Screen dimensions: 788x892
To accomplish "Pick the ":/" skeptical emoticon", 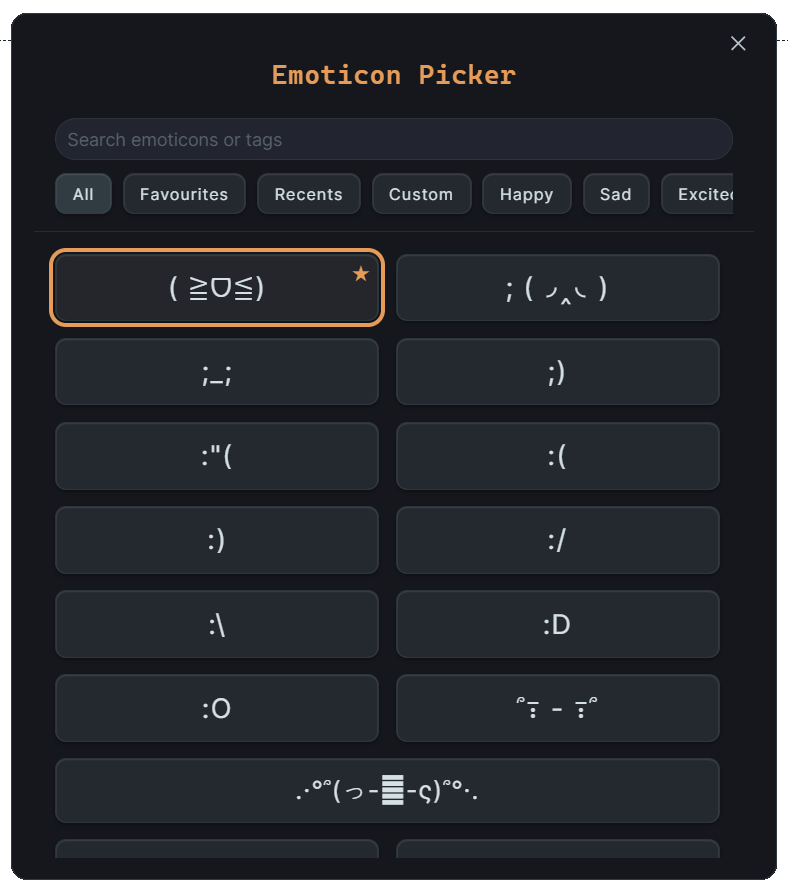I will (x=557, y=540).
